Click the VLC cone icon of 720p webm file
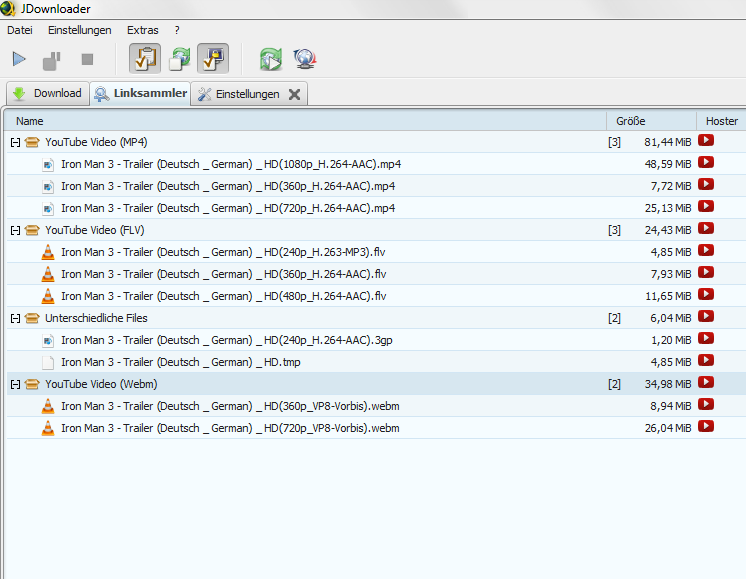 pyautogui.click(x=48, y=428)
